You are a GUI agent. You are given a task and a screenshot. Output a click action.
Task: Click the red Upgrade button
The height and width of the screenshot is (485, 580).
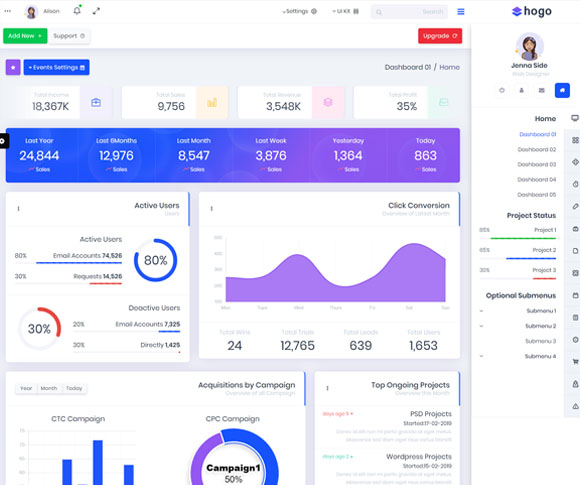(440, 36)
